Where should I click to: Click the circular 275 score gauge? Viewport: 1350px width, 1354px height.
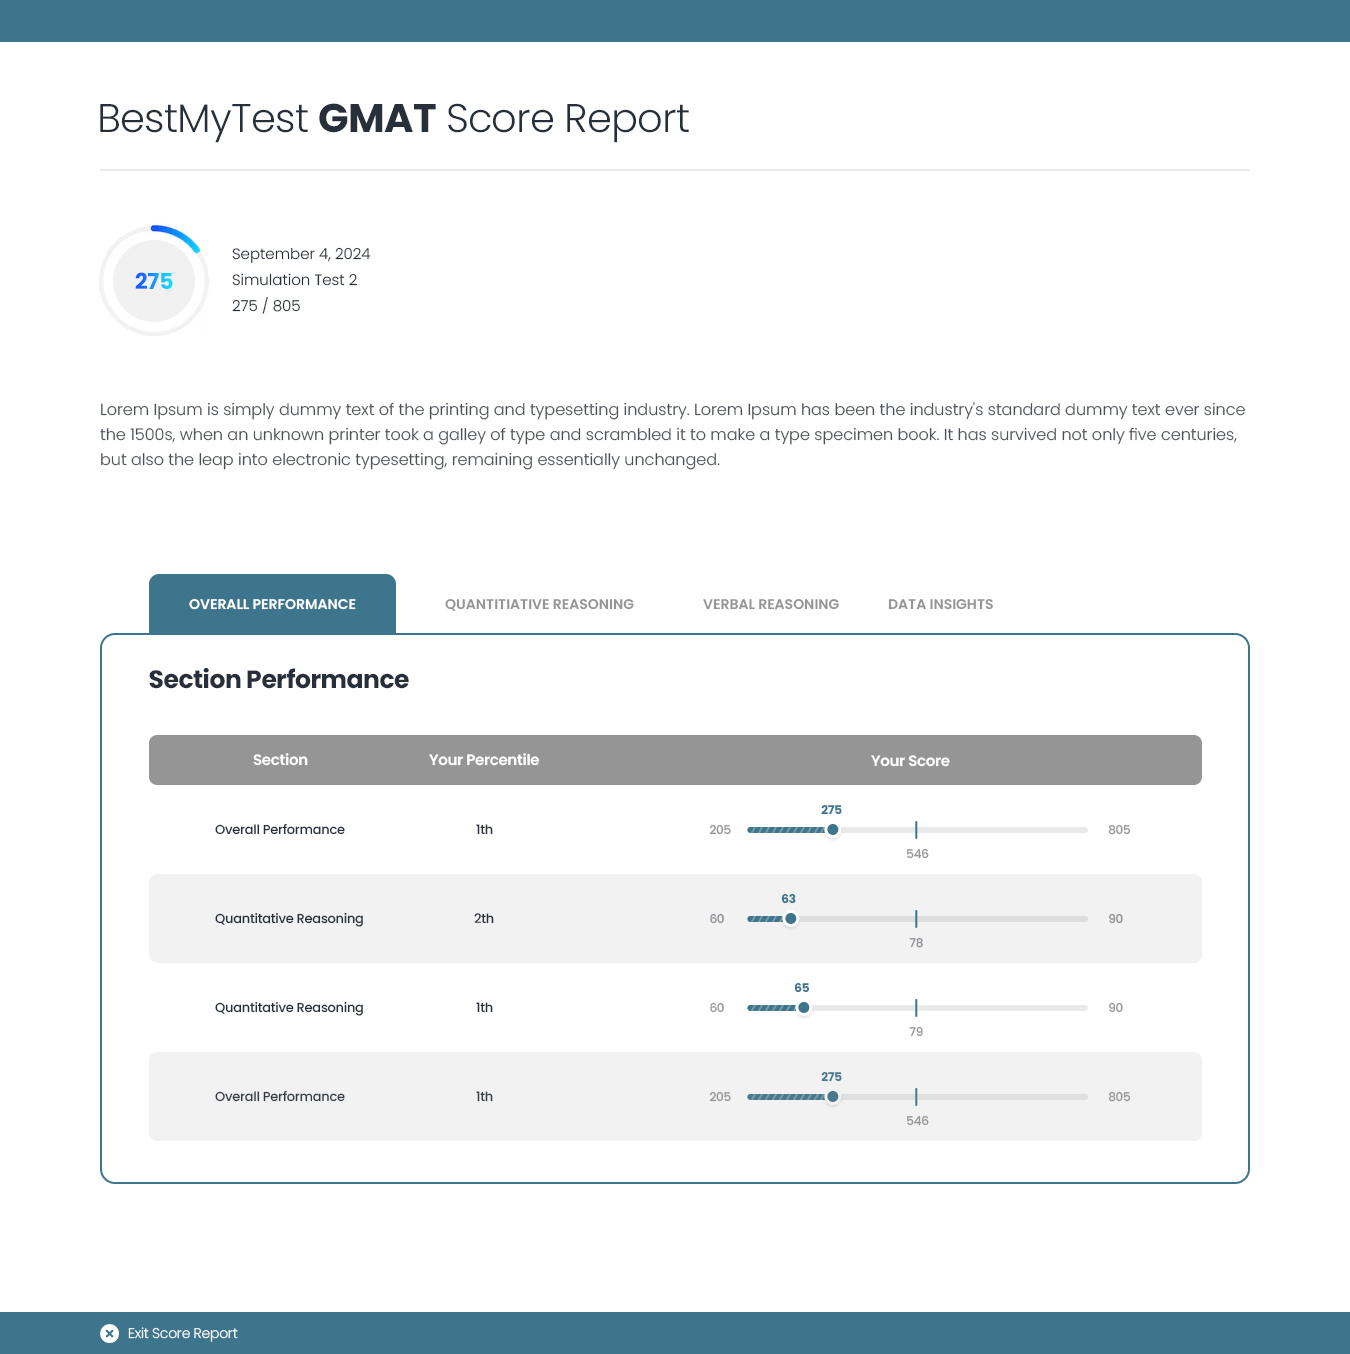tap(154, 281)
